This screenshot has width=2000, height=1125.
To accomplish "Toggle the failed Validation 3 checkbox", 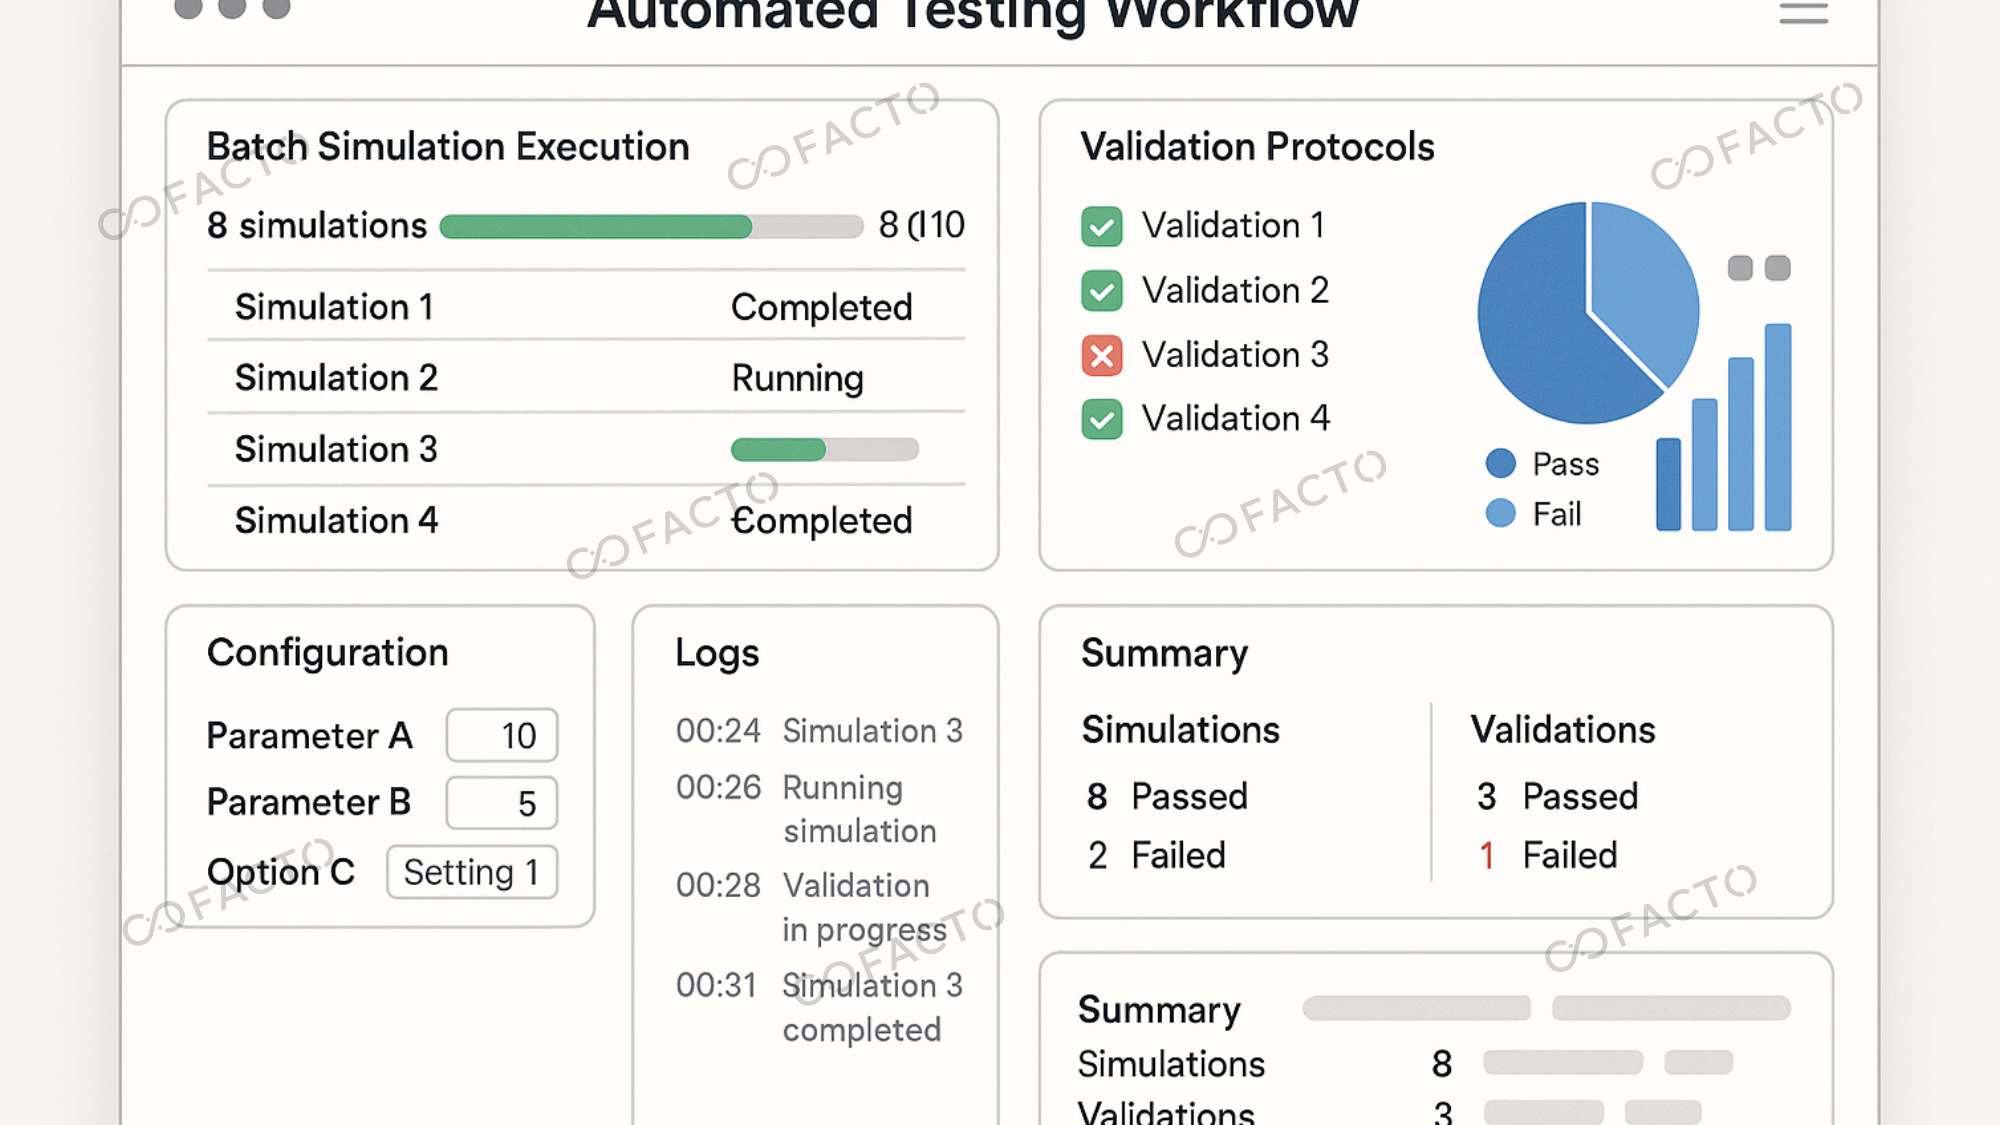I will 1101,355.
